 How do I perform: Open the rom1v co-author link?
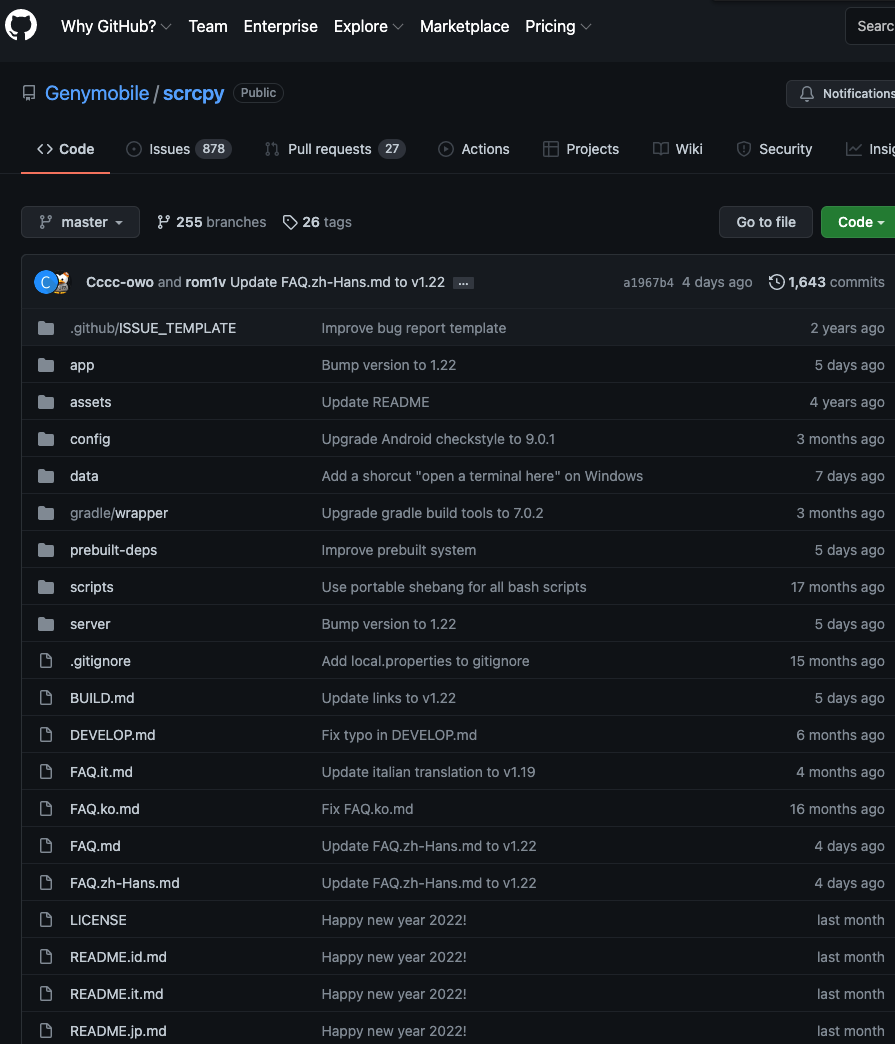coord(206,282)
